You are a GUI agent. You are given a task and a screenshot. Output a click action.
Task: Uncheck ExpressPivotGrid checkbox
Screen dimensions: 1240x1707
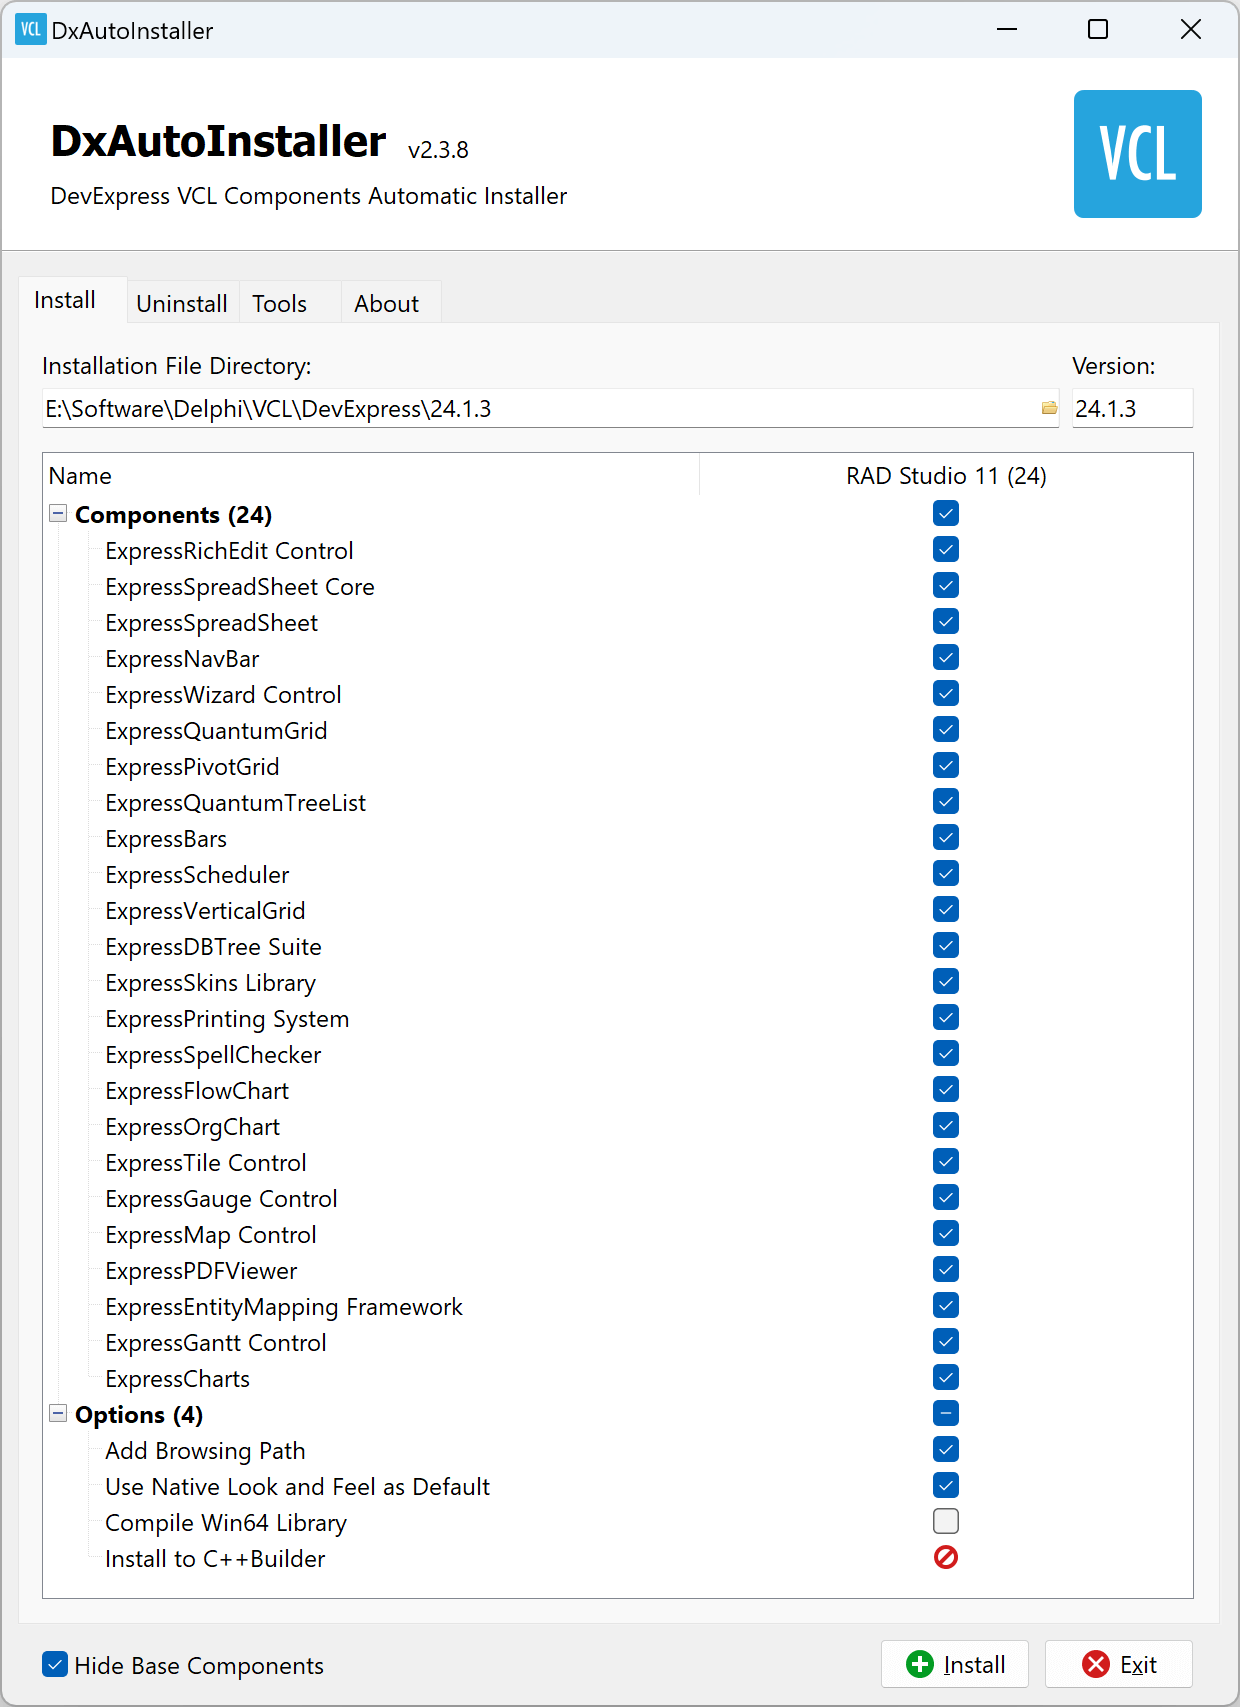pos(946,765)
